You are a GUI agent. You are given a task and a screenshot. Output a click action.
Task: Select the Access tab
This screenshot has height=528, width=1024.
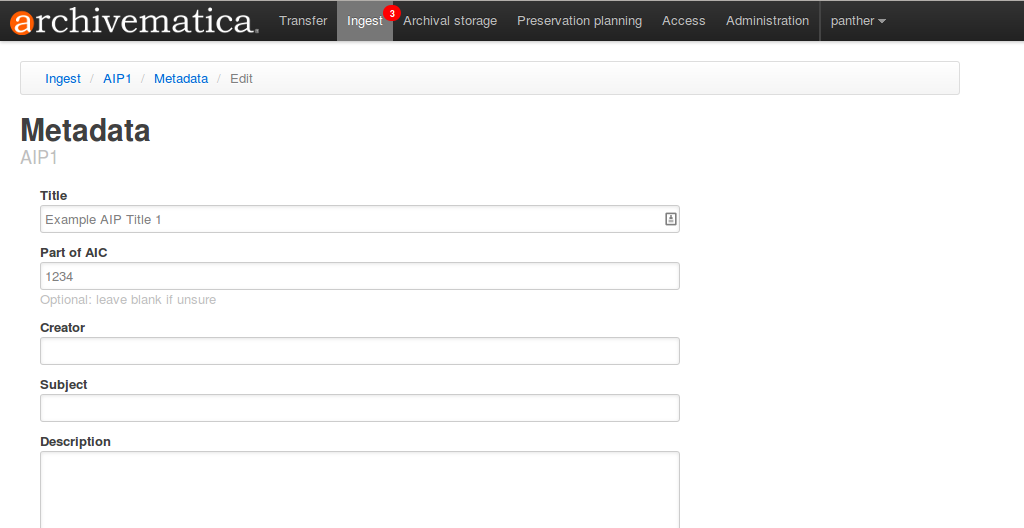[683, 21]
